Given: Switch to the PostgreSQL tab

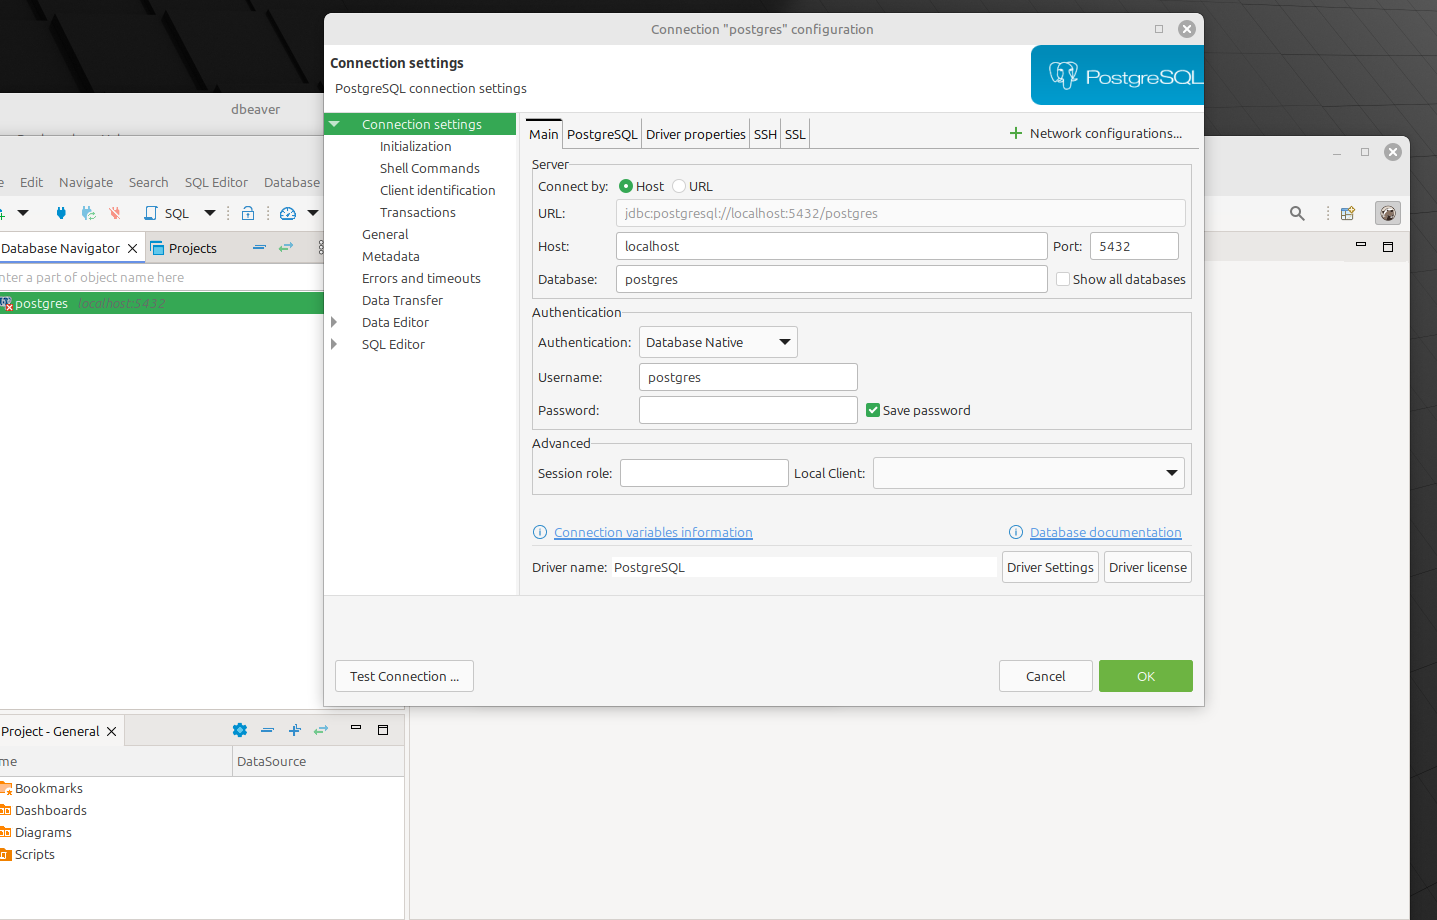Looking at the screenshot, I should pos(602,134).
